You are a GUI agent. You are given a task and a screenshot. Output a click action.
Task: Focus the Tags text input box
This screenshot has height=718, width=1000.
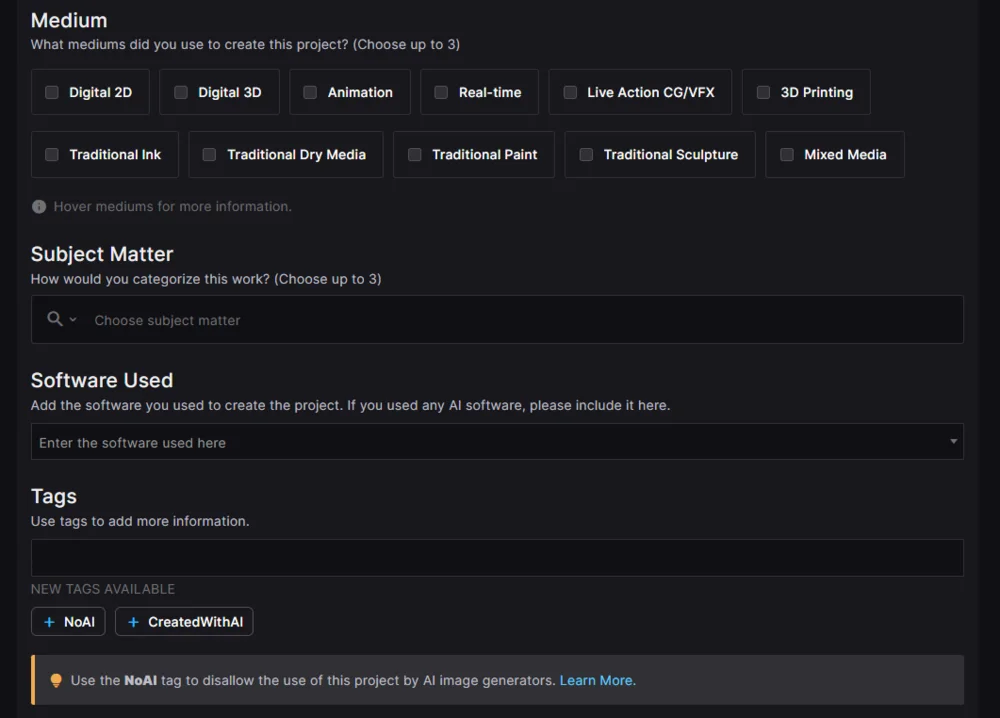tap(497, 558)
